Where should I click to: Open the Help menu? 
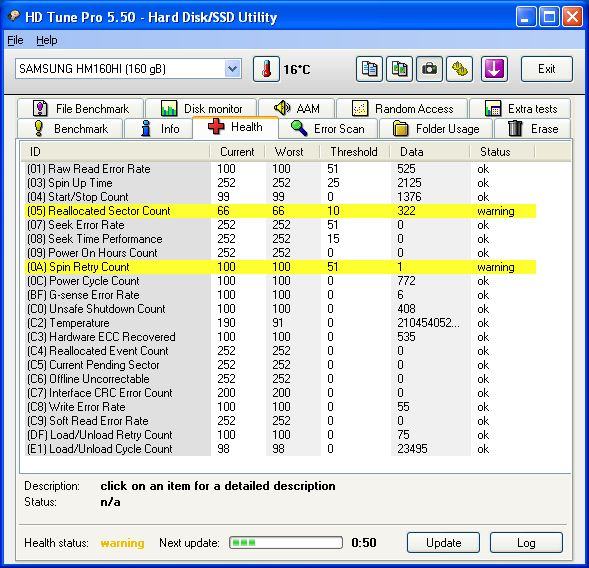click(x=47, y=40)
